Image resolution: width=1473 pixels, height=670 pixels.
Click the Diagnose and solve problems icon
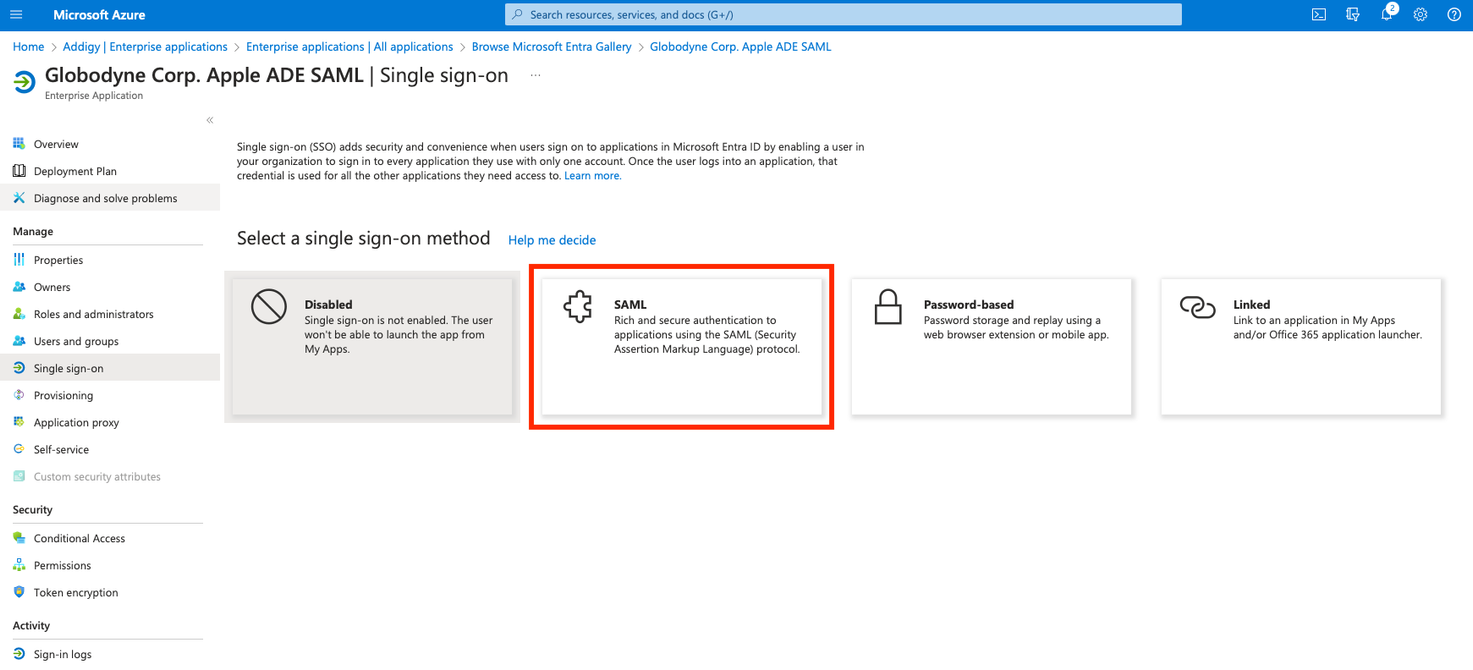(19, 198)
